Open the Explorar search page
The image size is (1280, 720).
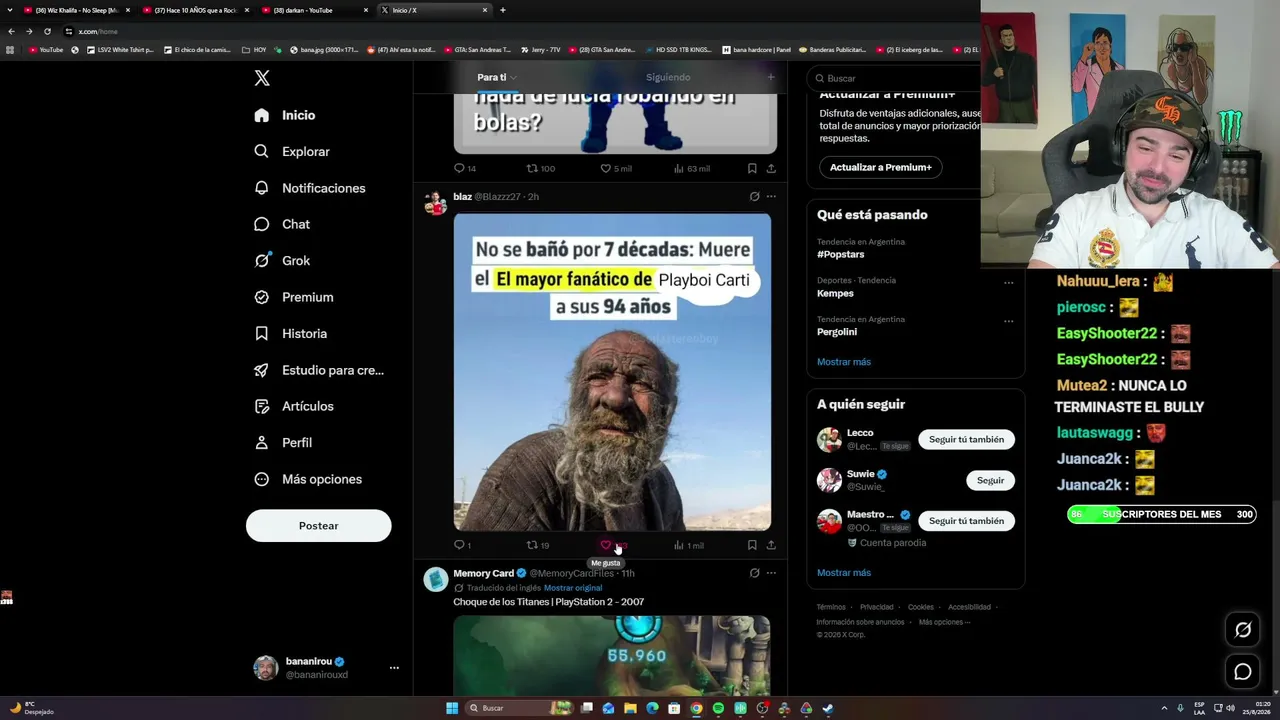pos(292,152)
